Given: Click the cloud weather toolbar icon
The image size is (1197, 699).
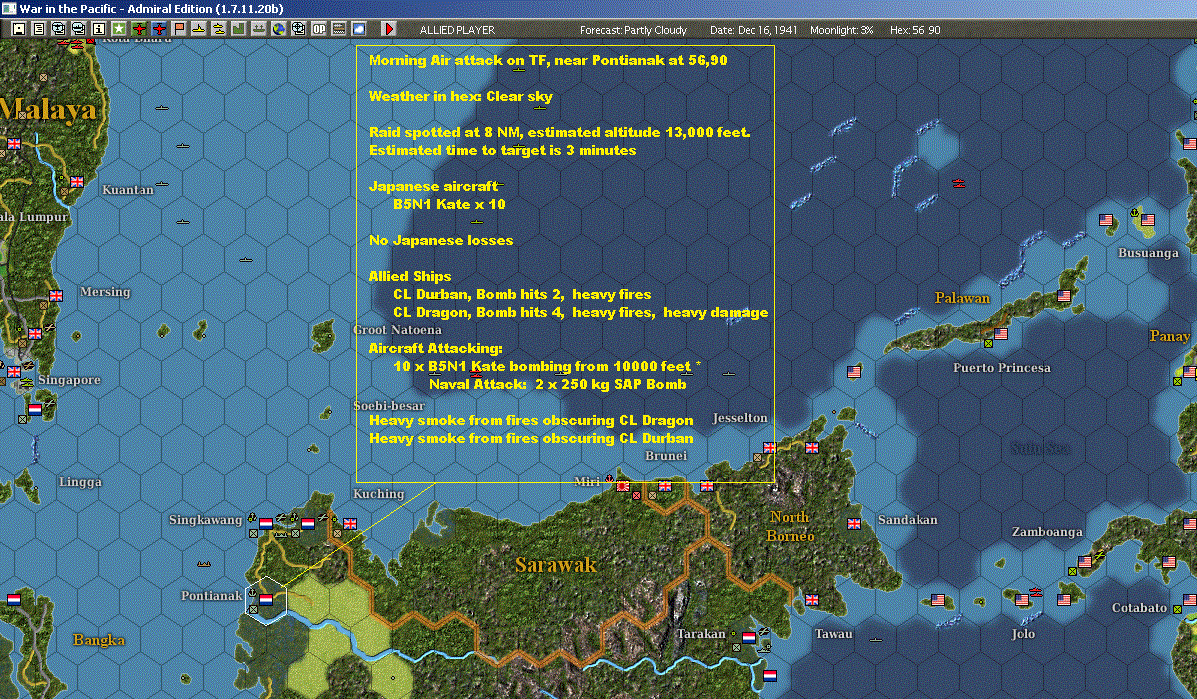Looking at the screenshot, I should click(359, 29).
